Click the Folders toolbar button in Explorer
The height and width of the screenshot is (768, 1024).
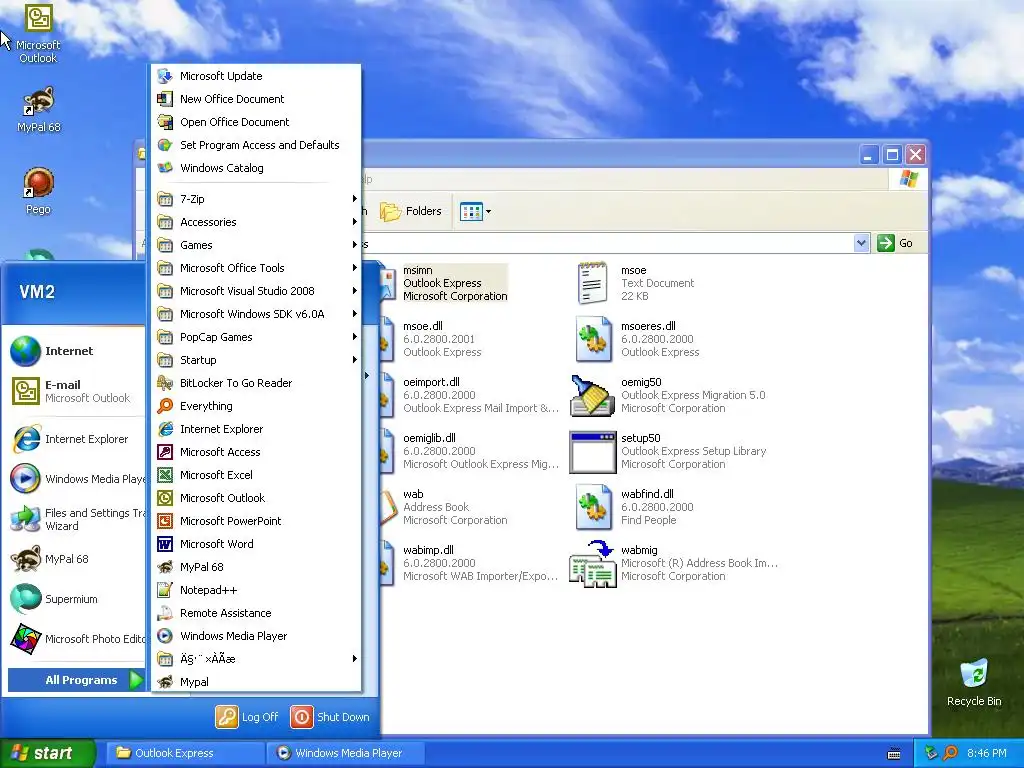411,211
